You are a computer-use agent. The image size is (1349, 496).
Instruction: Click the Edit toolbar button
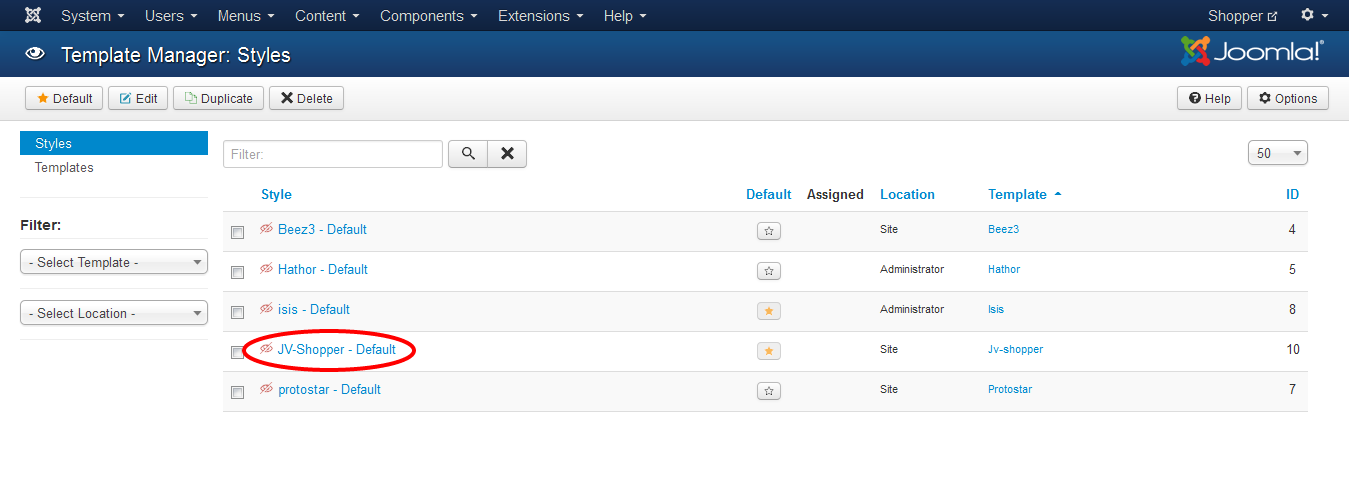coord(138,98)
